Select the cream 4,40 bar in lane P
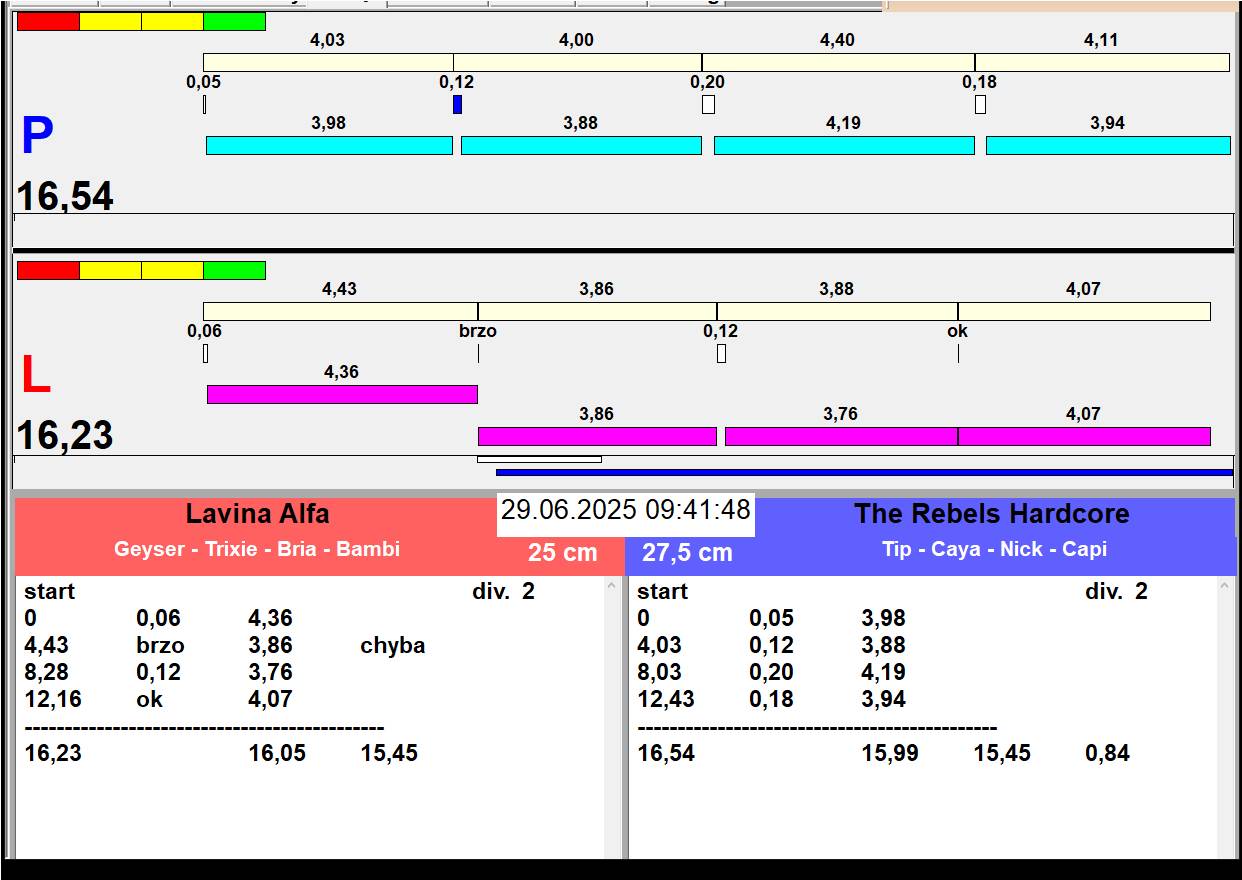1242x880 pixels. (x=838, y=62)
